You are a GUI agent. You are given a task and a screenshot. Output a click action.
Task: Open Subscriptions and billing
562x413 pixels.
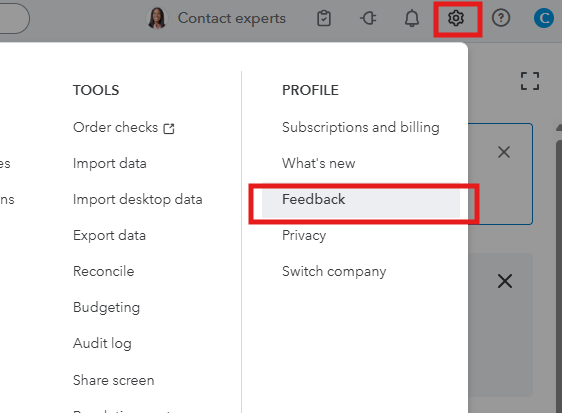click(361, 127)
